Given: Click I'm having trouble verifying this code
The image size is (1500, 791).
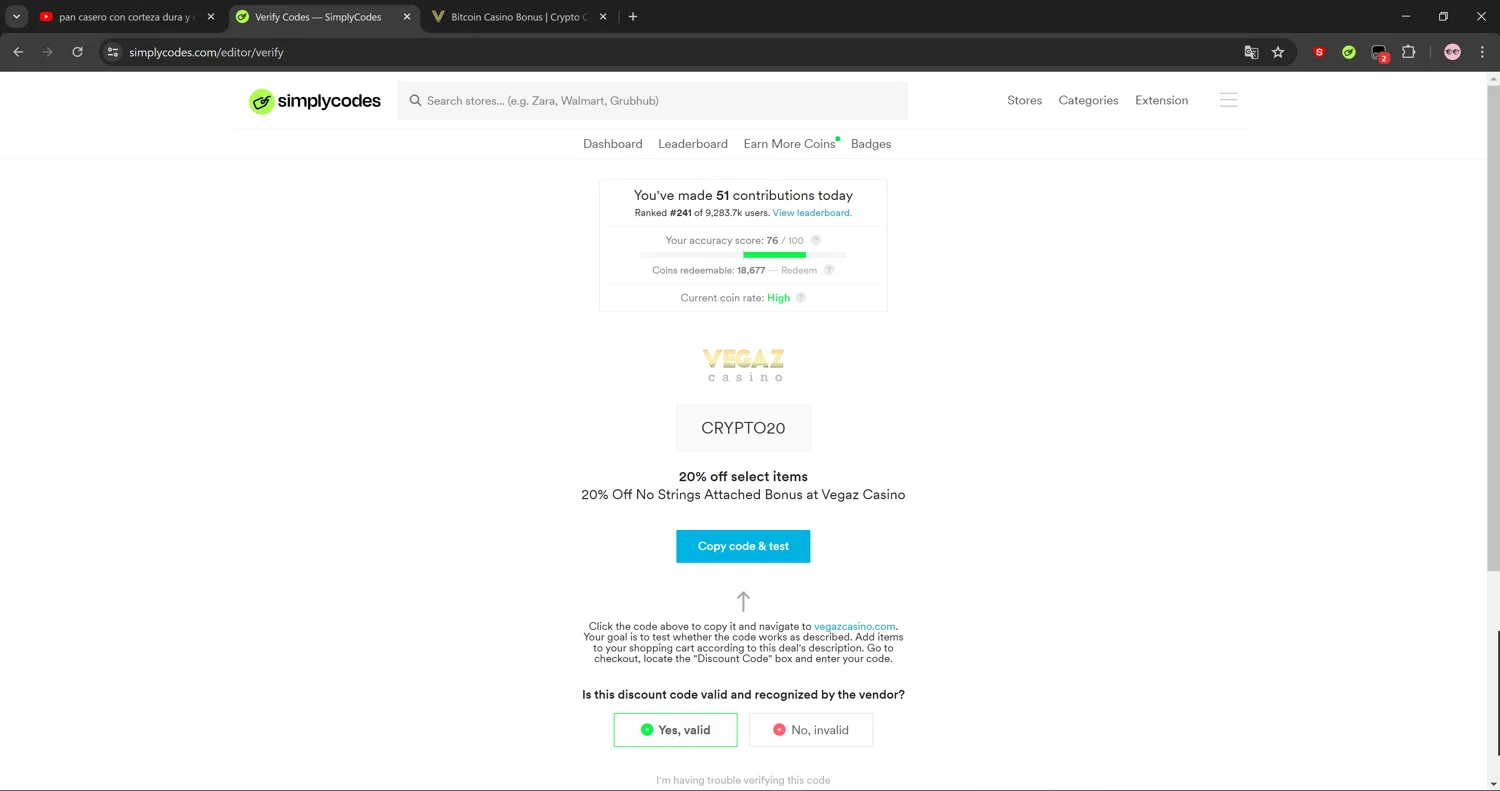Looking at the screenshot, I should coord(743,780).
